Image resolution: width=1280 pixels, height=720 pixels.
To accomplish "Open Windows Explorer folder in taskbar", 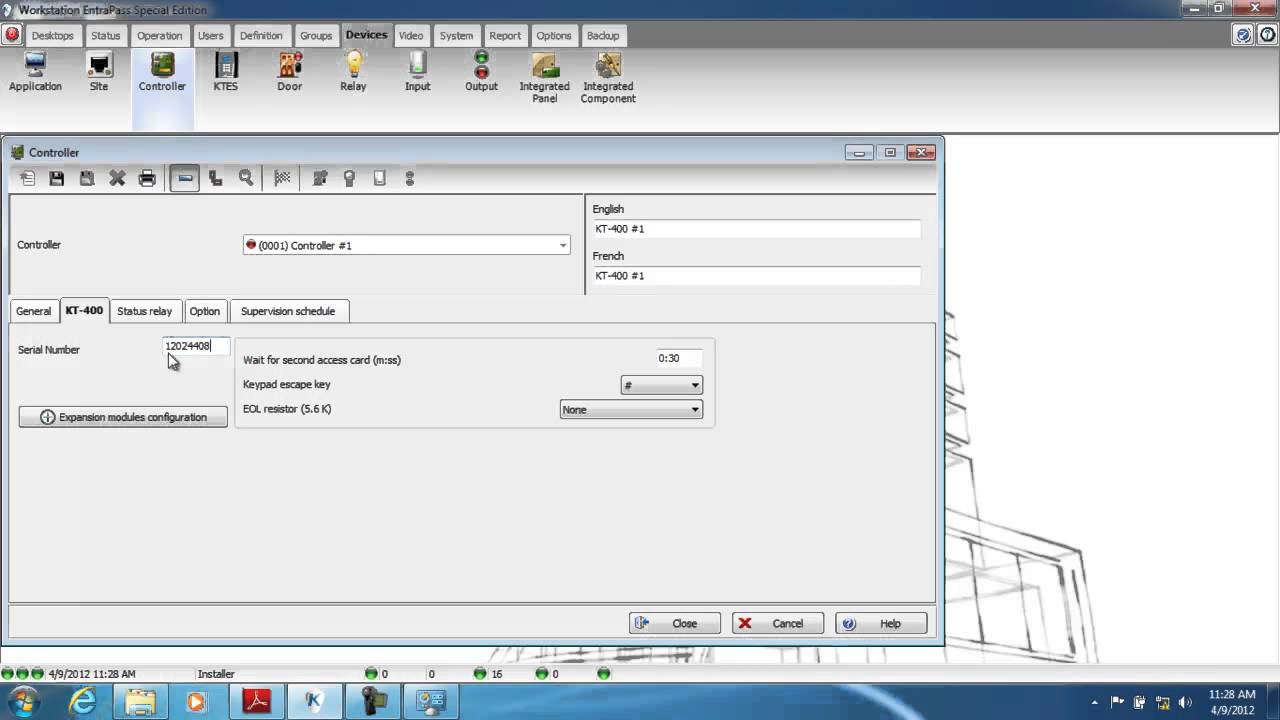I will (140, 701).
